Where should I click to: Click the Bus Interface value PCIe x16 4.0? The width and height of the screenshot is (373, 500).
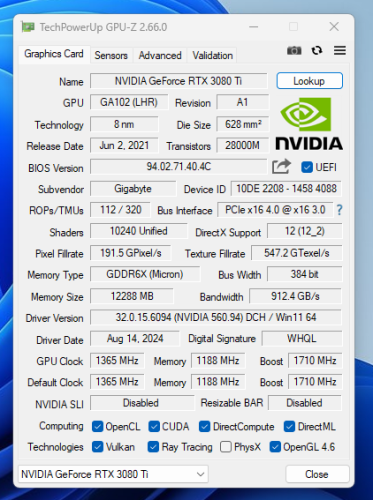tap(275, 210)
